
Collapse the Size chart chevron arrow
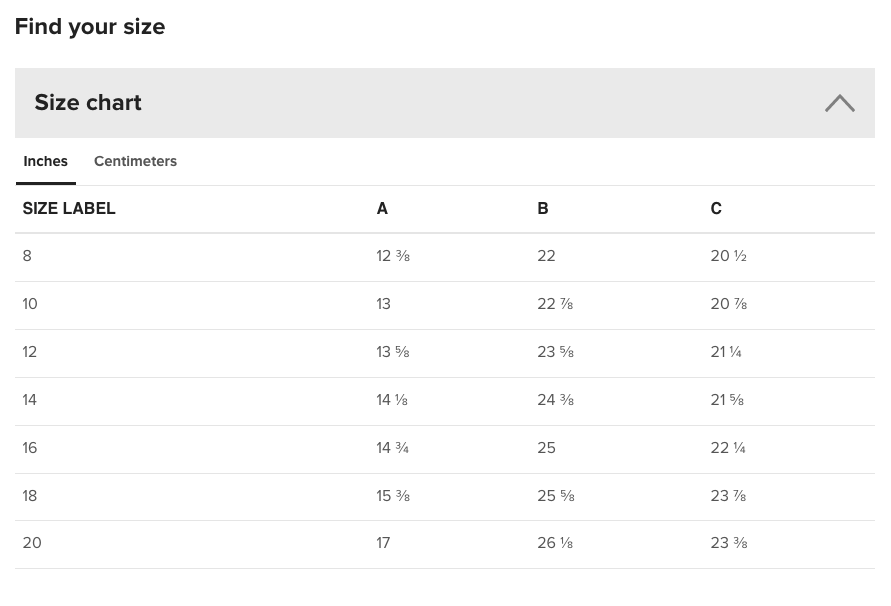coord(839,103)
